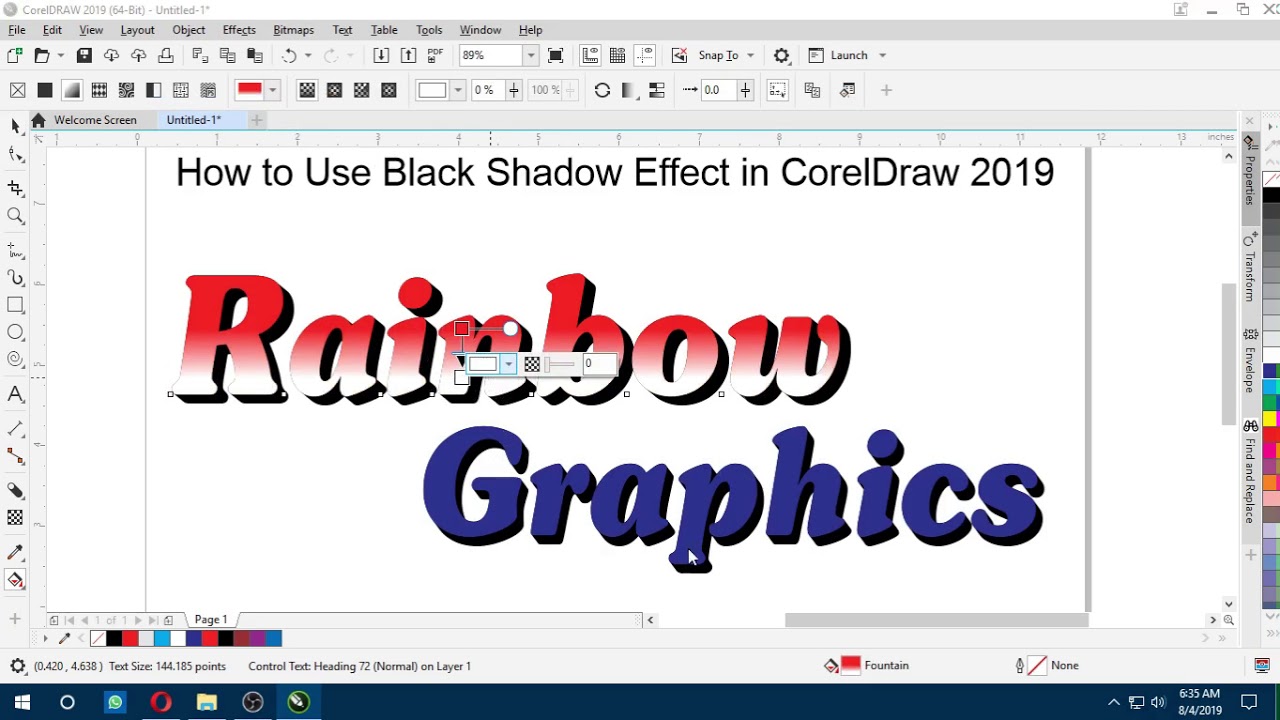Open Find and Replace docker tab
Viewport: 1280px width, 720px height.
pos(1250,473)
